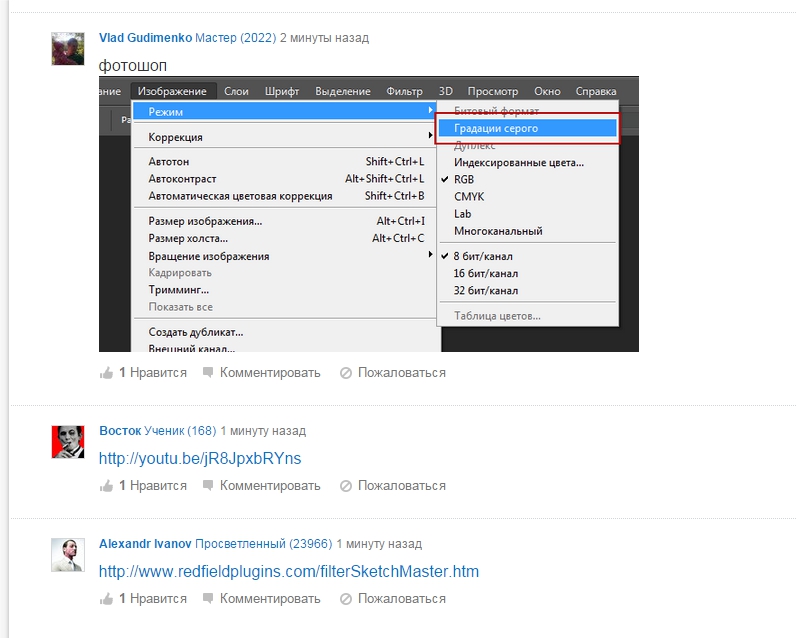Open the Изображение menu in Photoshop
Viewport: 796px width, 638px height.
[x=173, y=91]
